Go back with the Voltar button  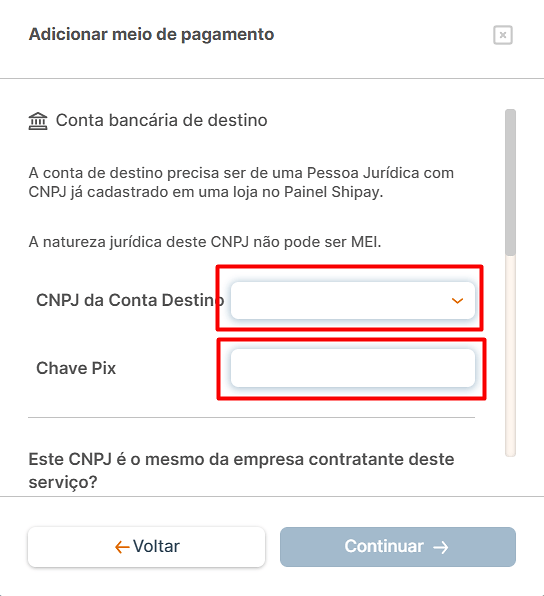(146, 547)
